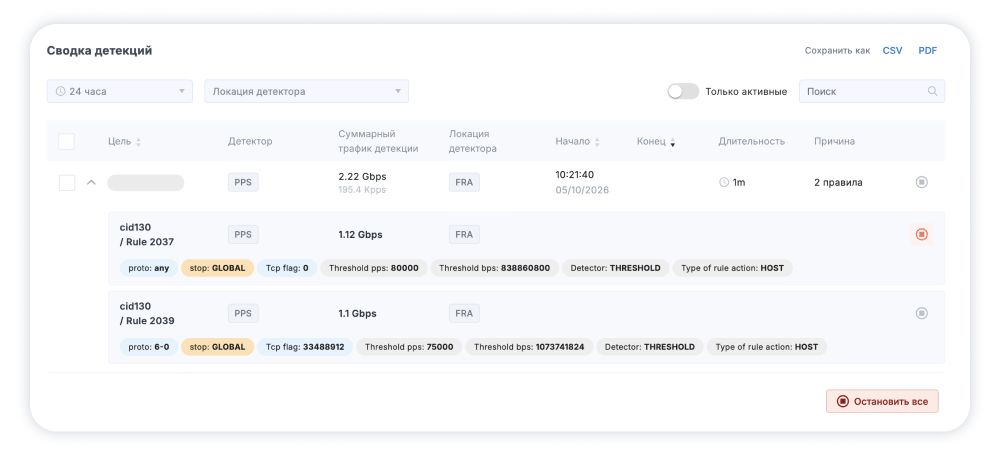The height and width of the screenshot is (456, 1000).
Task: Click the Длительность column header
Action: (x=751, y=142)
